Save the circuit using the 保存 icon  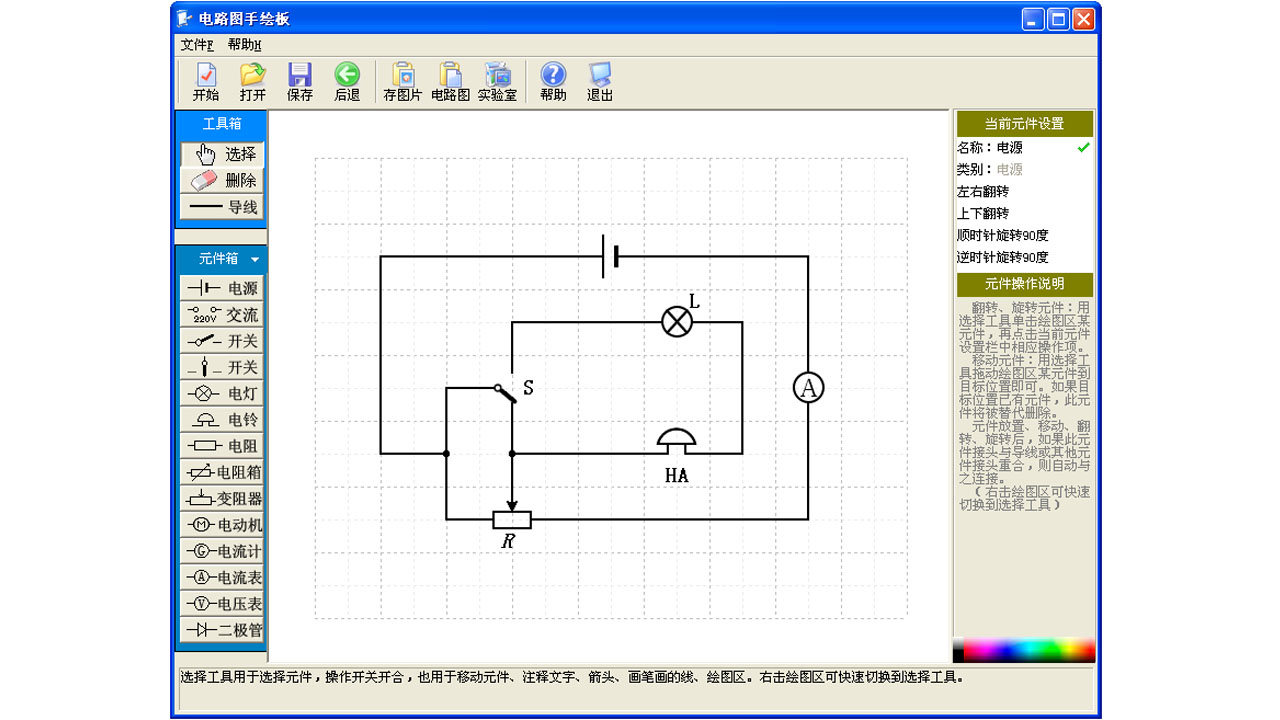pyautogui.click(x=300, y=82)
